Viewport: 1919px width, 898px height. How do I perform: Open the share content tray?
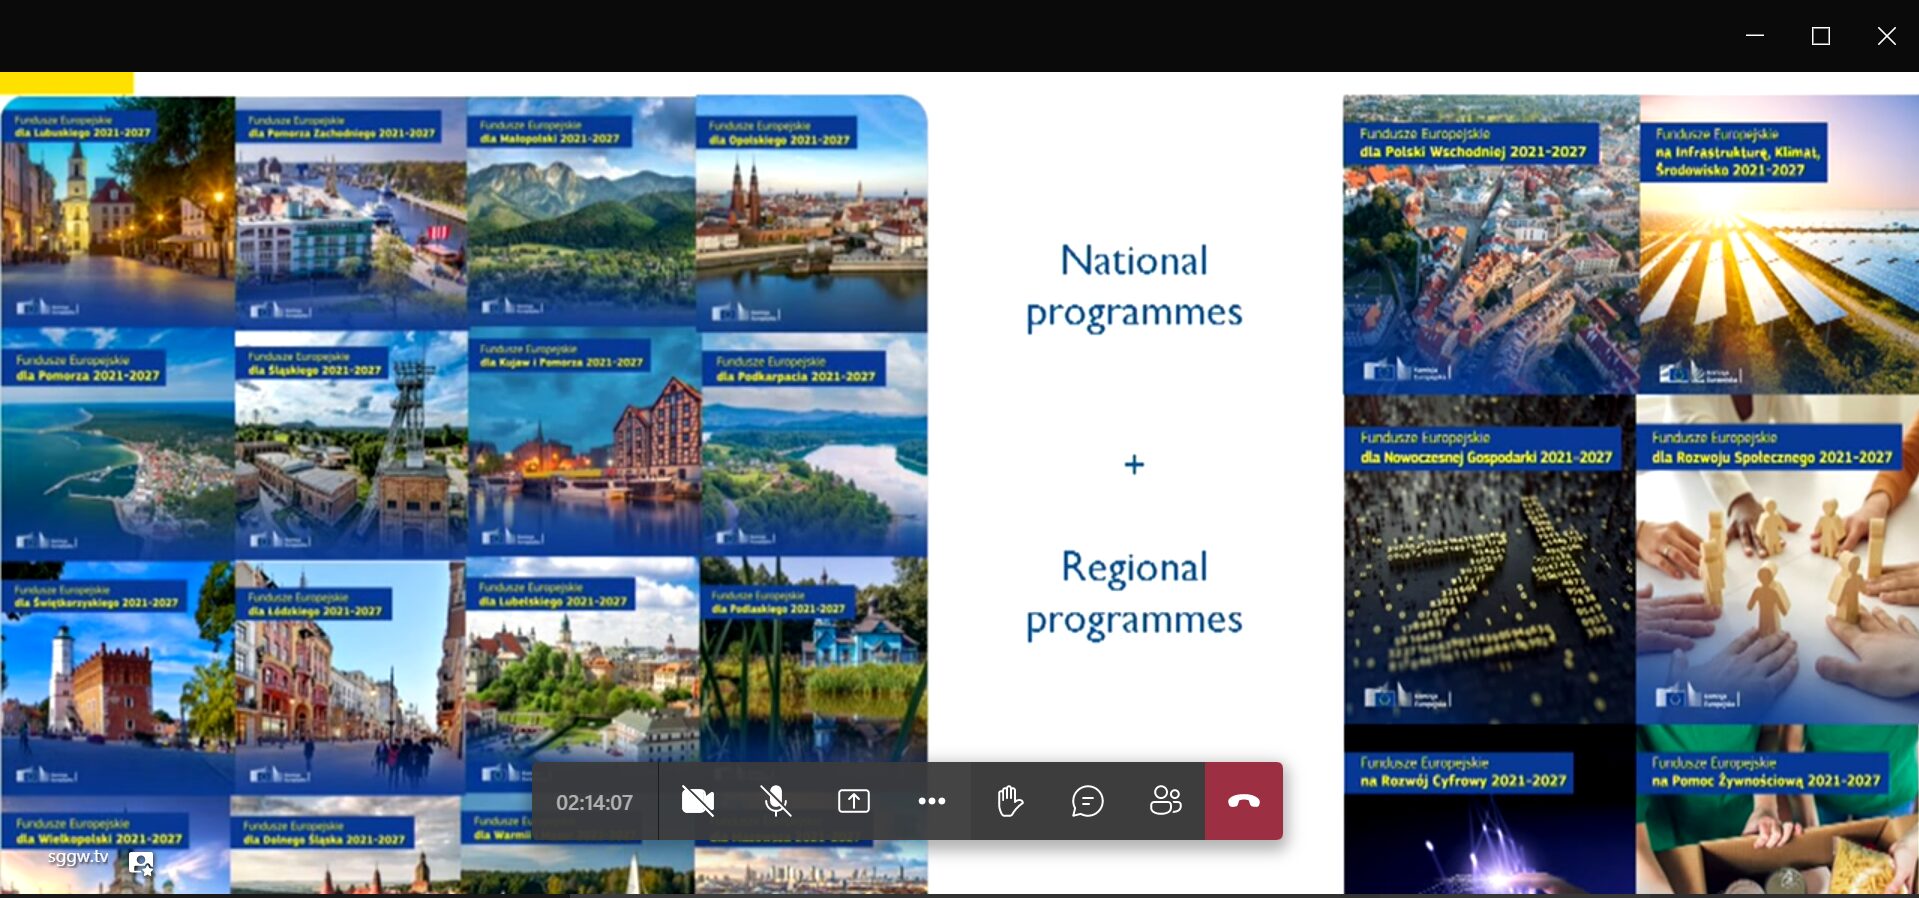tap(853, 801)
